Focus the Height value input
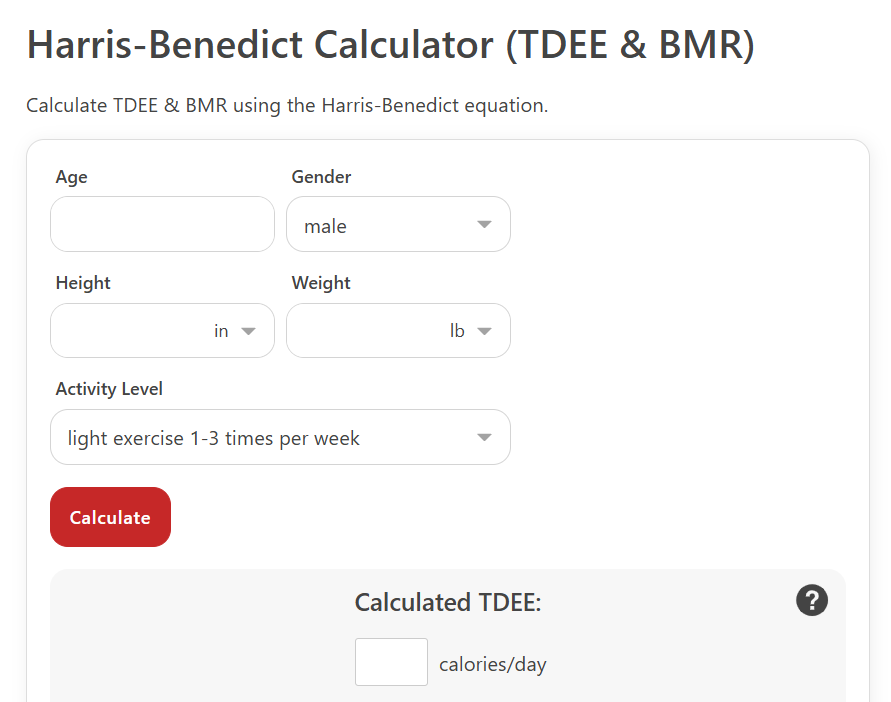The width and height of the screenshot is (891, 702). click(x=131, y=331)
